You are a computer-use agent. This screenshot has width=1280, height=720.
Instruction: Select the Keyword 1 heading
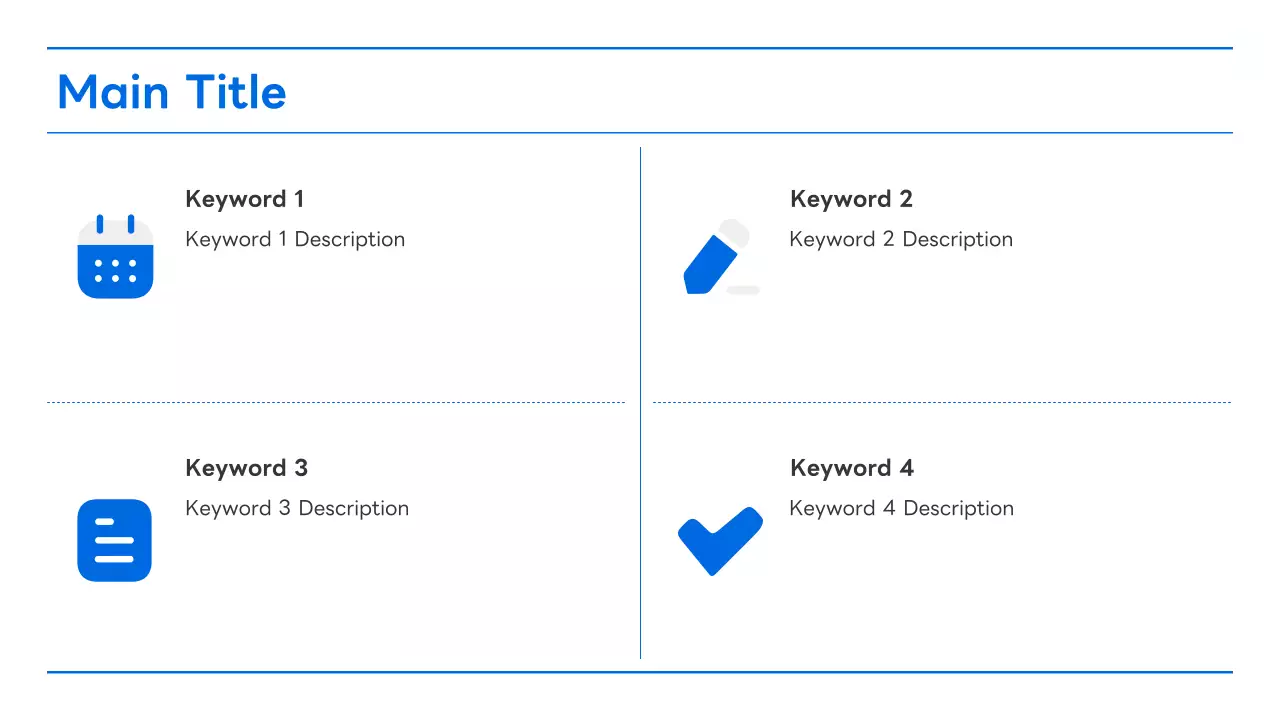(x=244, y=199)
